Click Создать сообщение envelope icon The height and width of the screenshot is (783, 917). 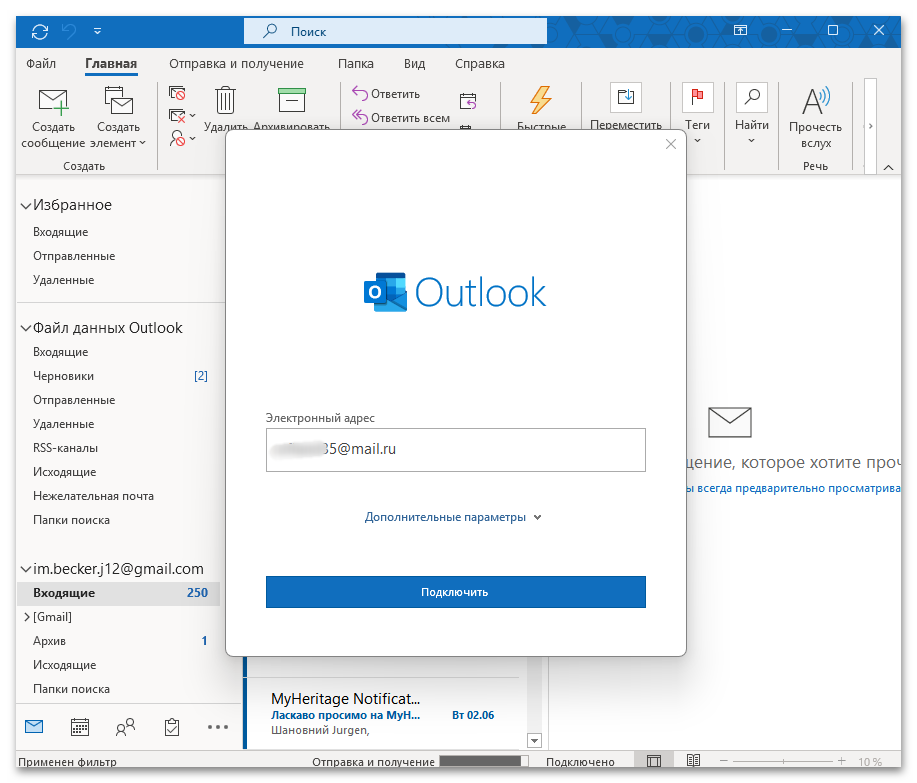(x=53, y=101)
